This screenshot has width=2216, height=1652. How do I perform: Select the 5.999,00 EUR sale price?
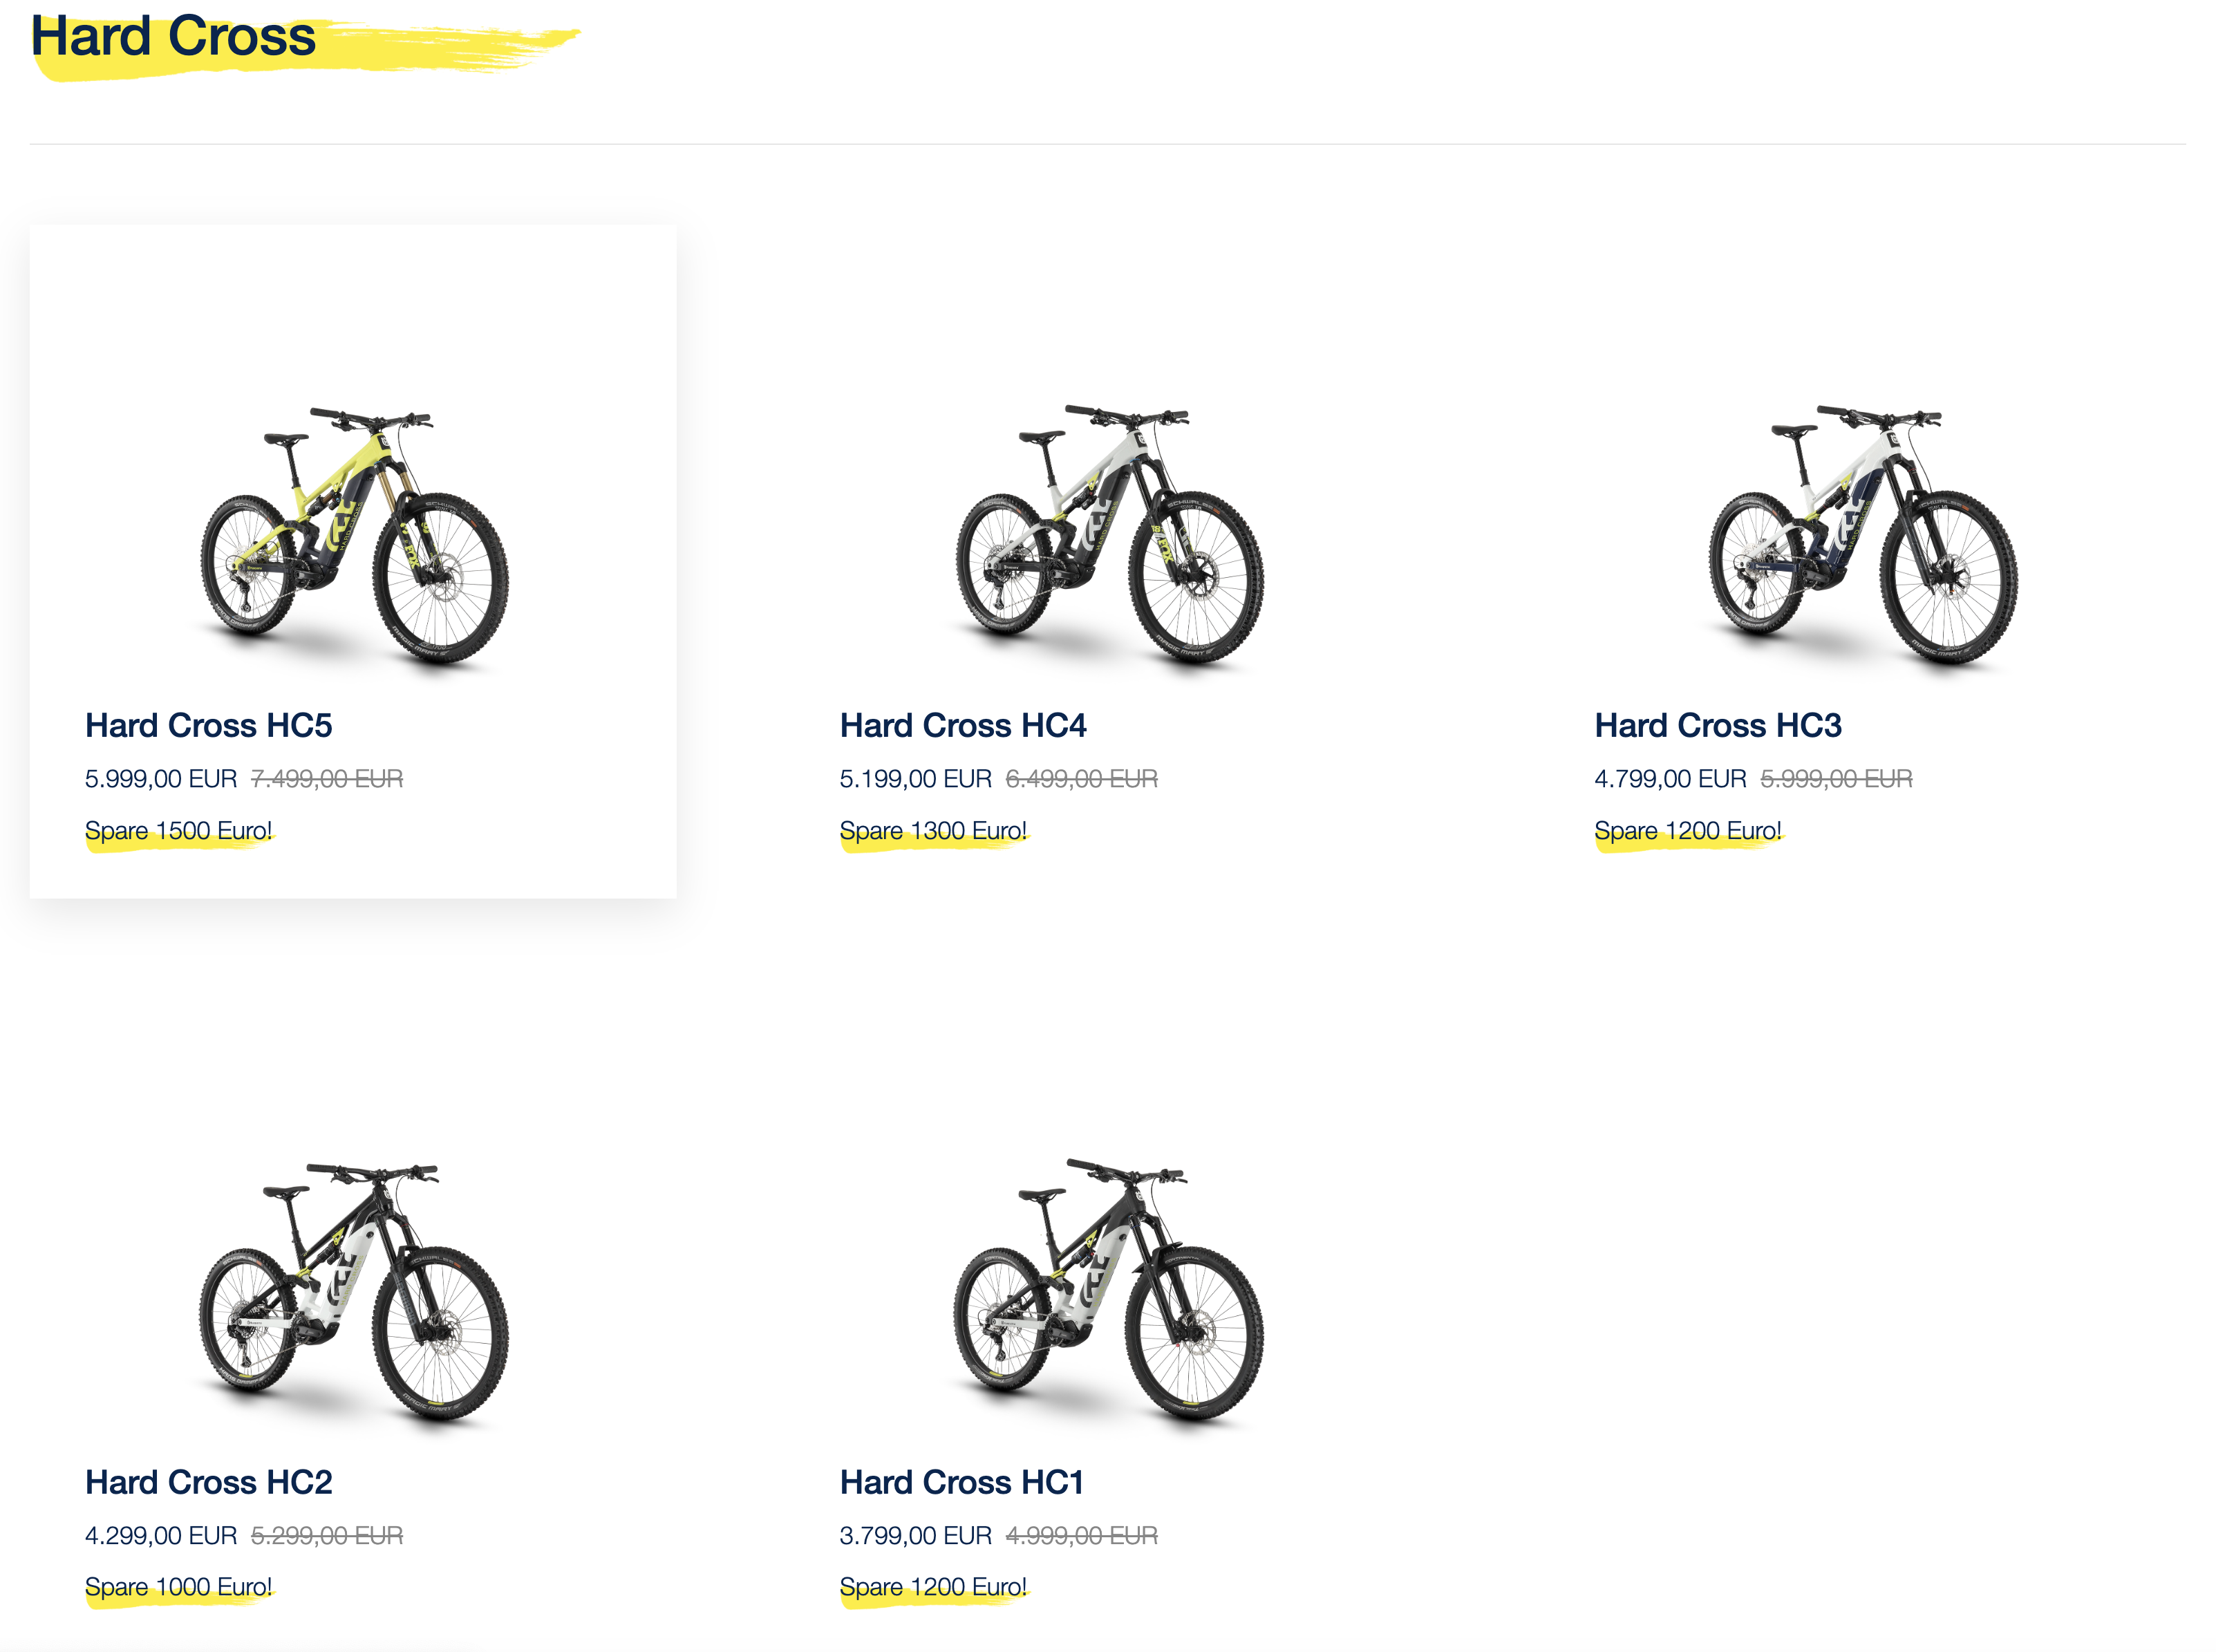[161, 778]
